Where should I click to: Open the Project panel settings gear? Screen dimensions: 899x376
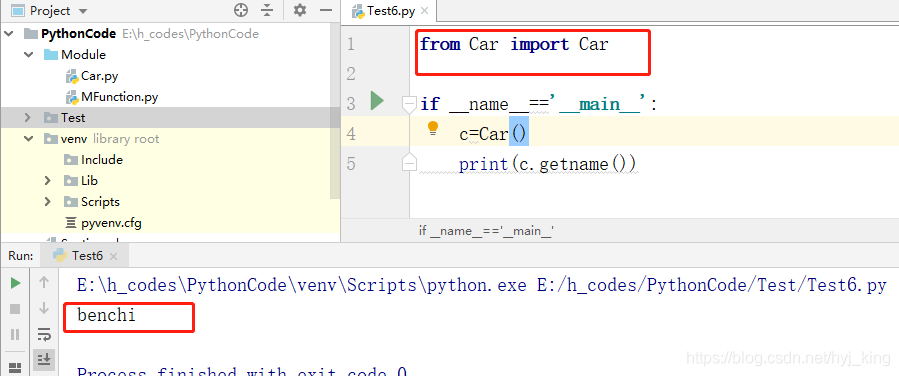[300, 10]
